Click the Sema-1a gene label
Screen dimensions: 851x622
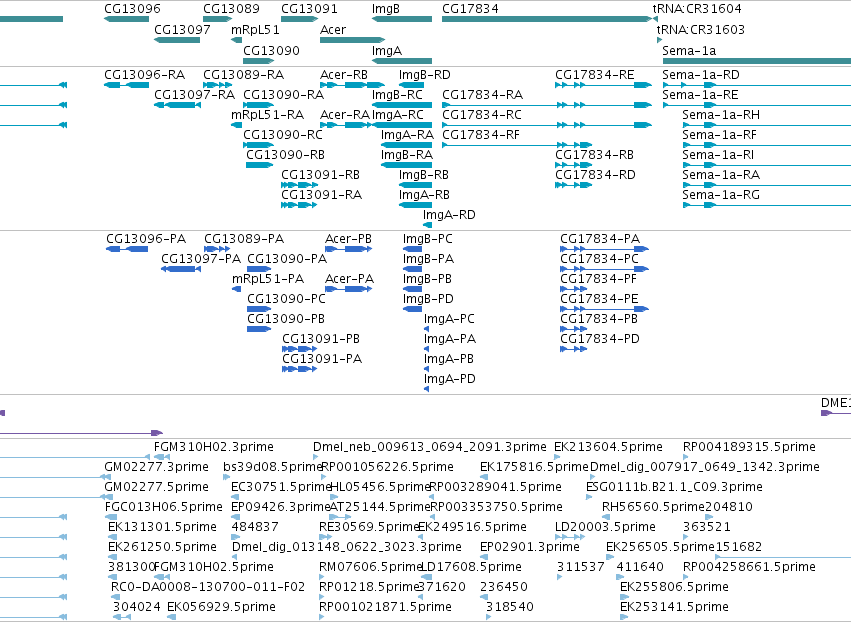point(689,50)
